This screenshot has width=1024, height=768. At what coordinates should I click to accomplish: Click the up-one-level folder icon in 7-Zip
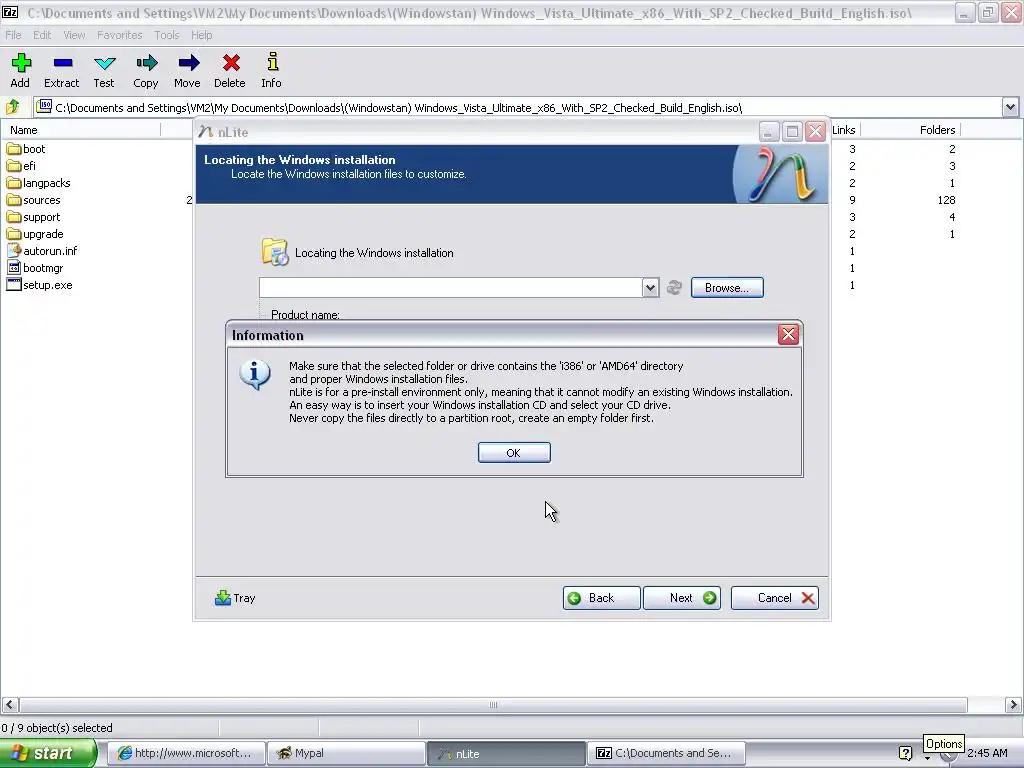click(x=13, y=107)
